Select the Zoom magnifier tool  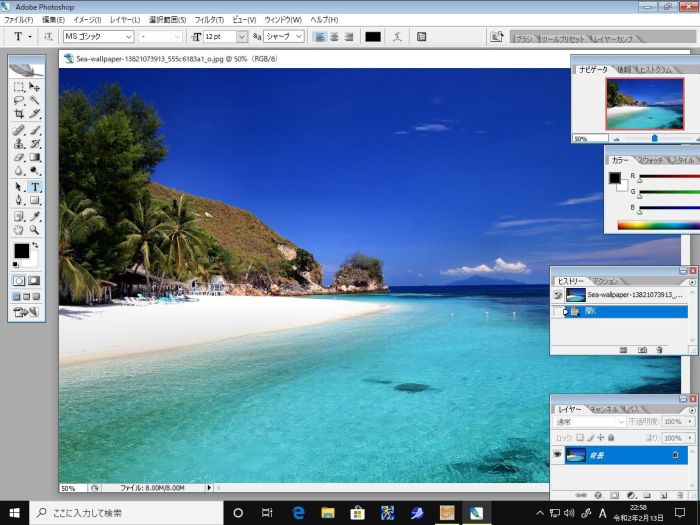click(x=35, y=230)
